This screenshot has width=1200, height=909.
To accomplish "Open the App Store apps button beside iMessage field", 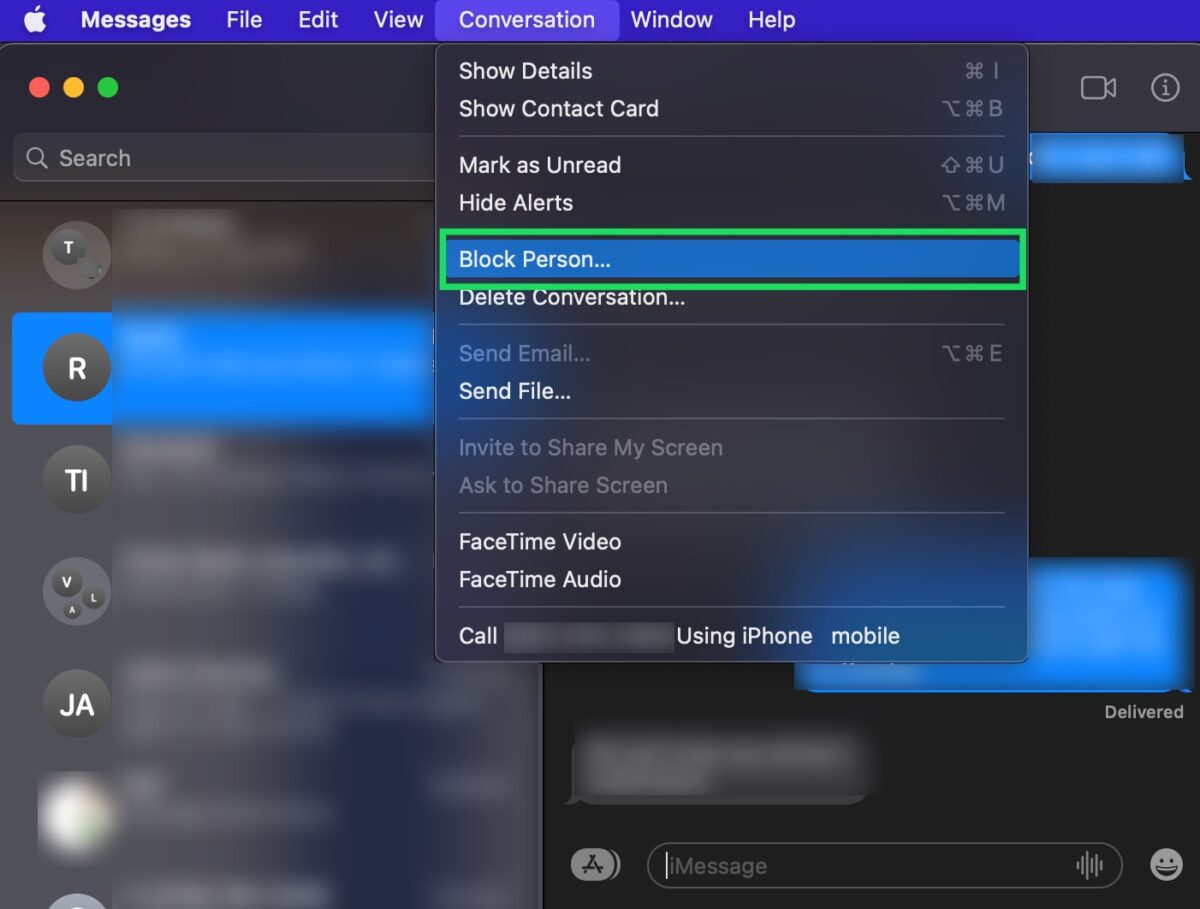I will [595, 865].
